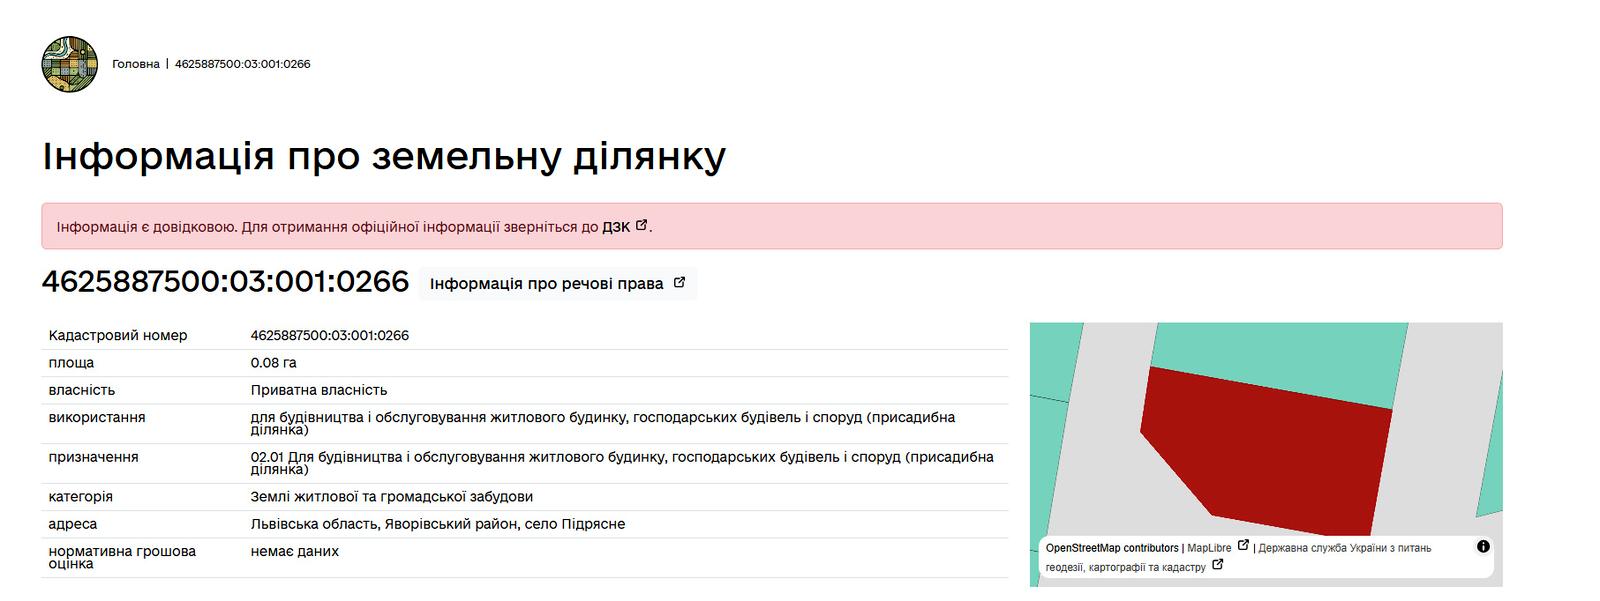
Task: Open the MapLibre attribution link
Action: [x=1209, y=548]
